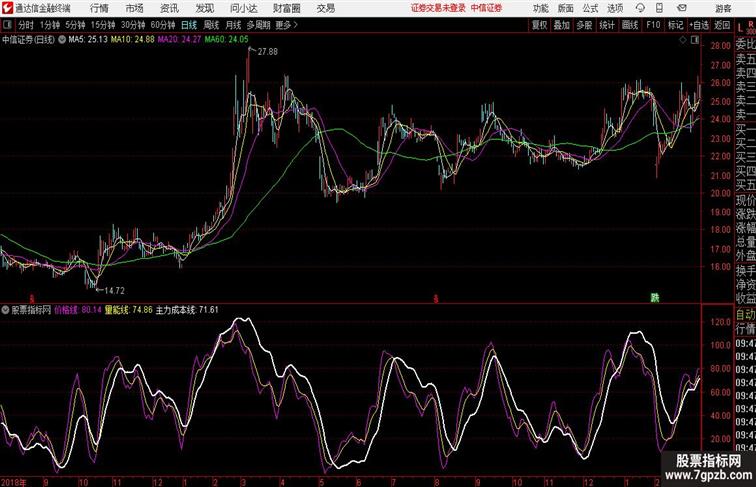The image size is (756, 487).
Task: Click 证券交易未登录 login link
Action: [438, 8]
